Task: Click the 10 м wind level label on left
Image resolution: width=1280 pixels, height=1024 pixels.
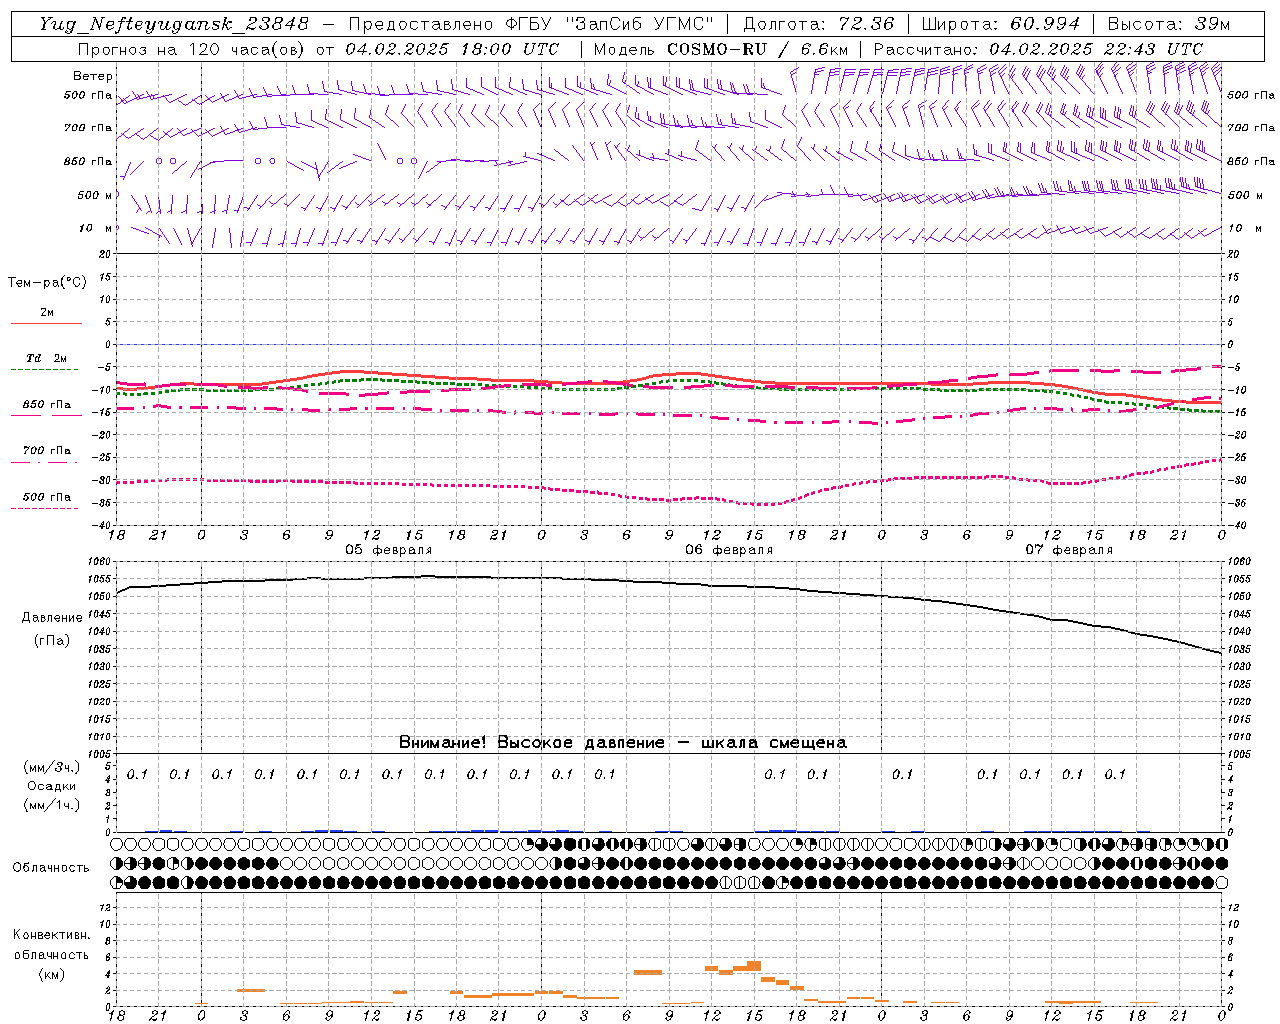Action: [96, 228]
